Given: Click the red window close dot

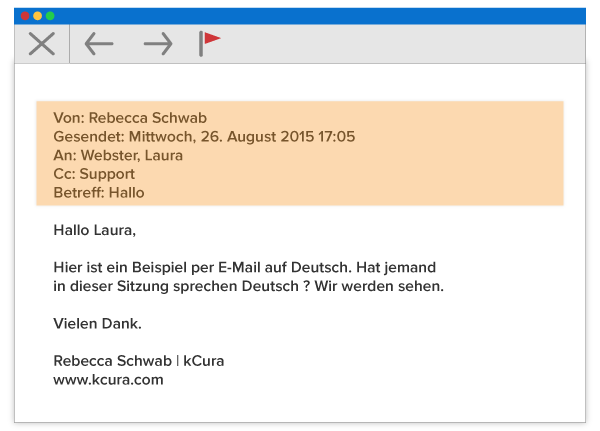Looking at the screenshot, I should pos(26,16).
